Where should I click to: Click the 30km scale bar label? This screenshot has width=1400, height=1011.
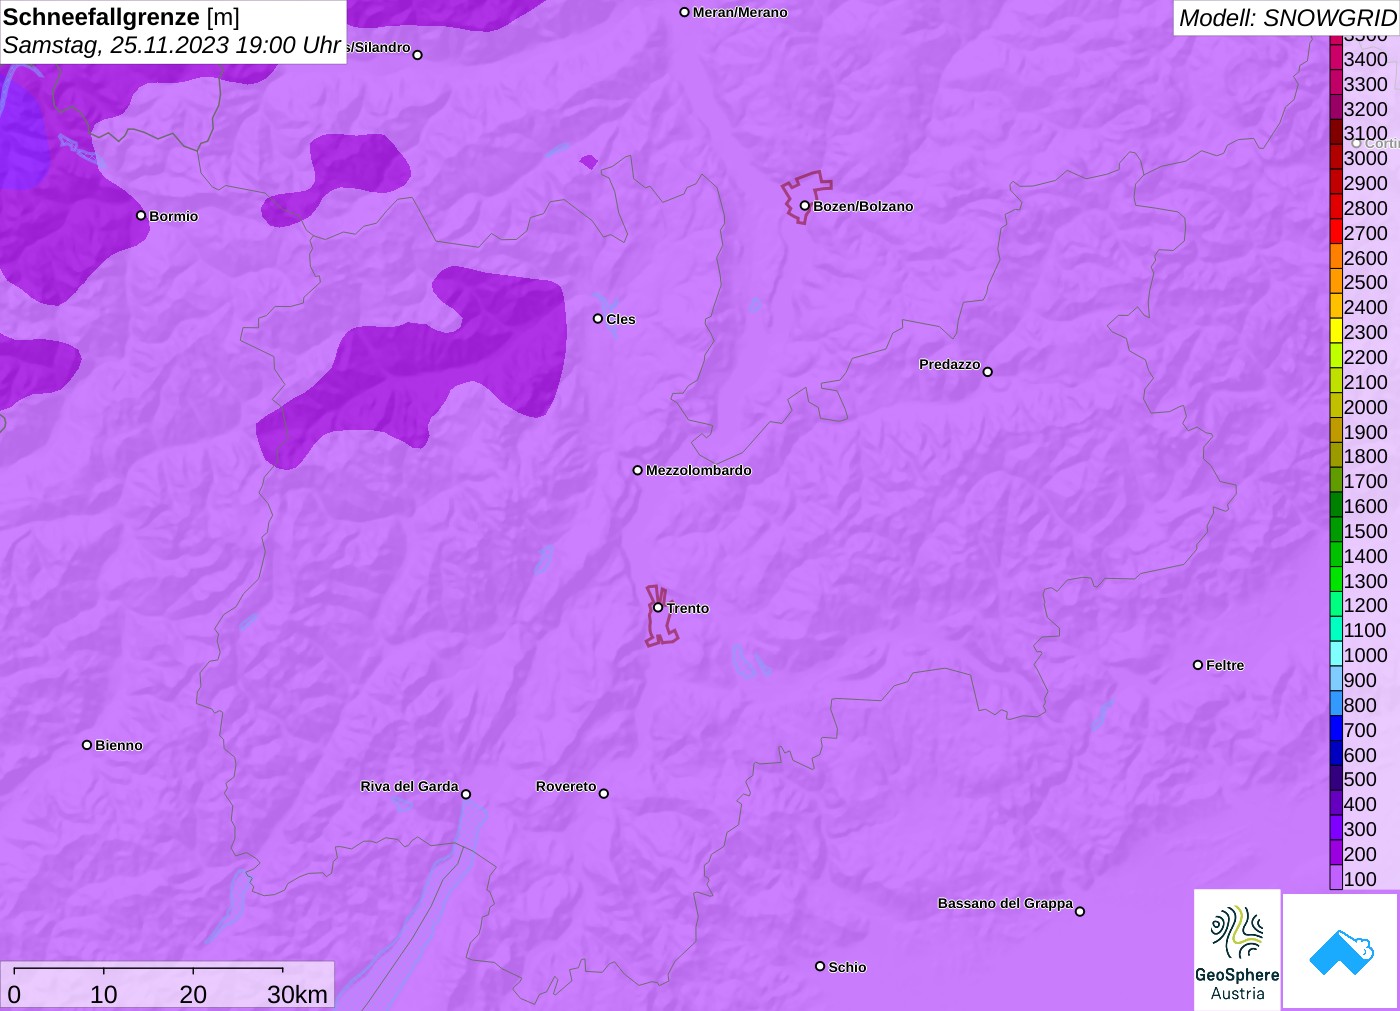click(297, 994)
